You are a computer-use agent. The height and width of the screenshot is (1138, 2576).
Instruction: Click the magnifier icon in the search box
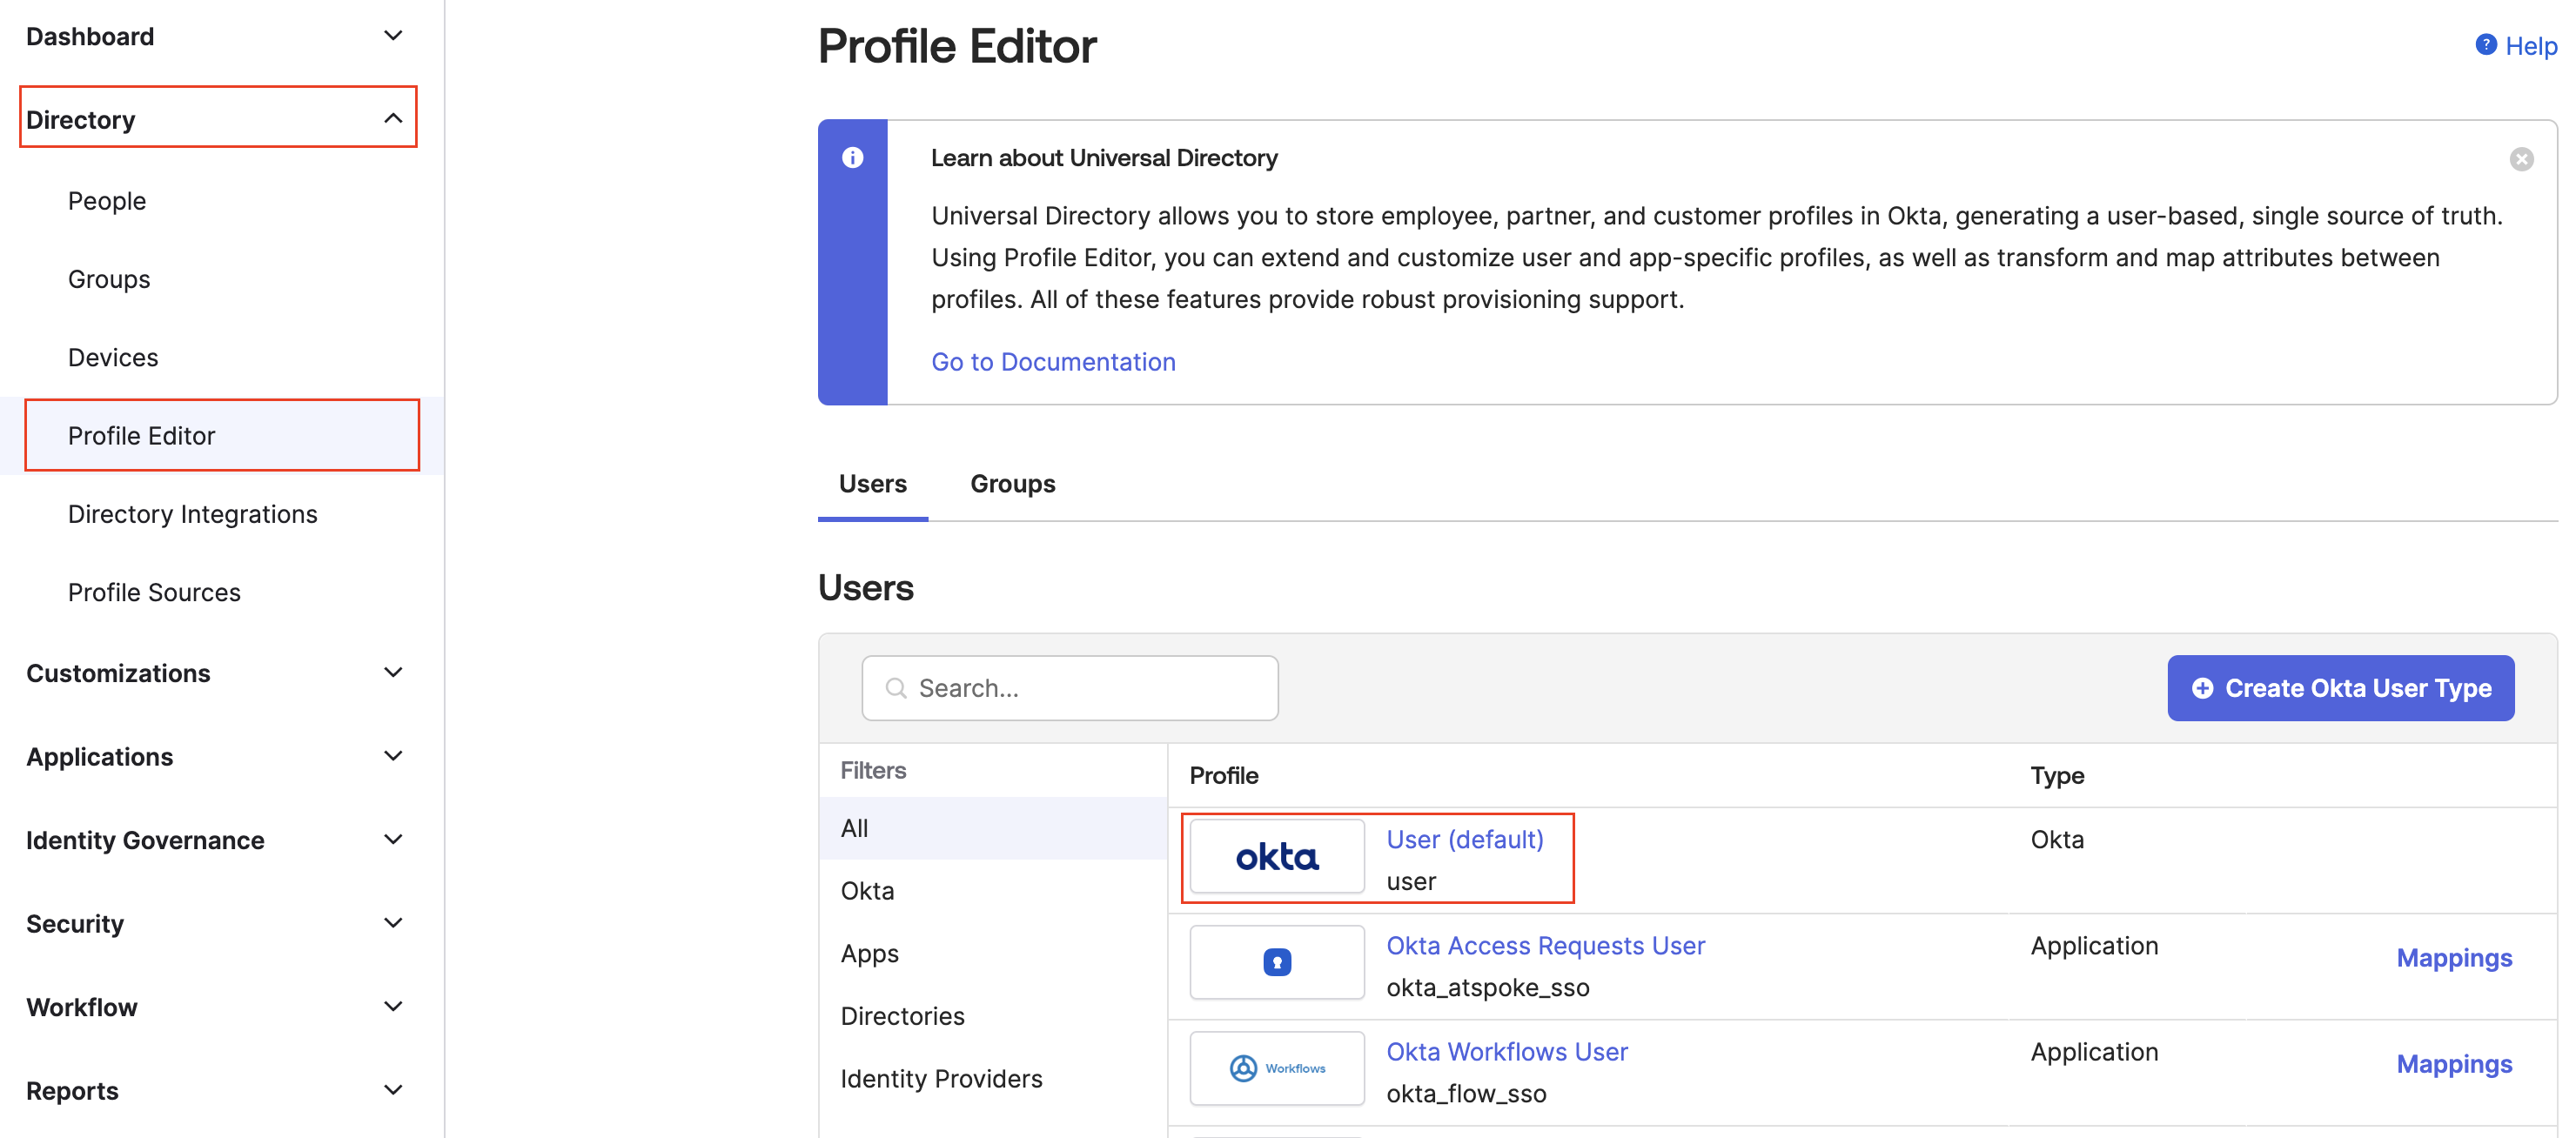(x=896, y=688)
